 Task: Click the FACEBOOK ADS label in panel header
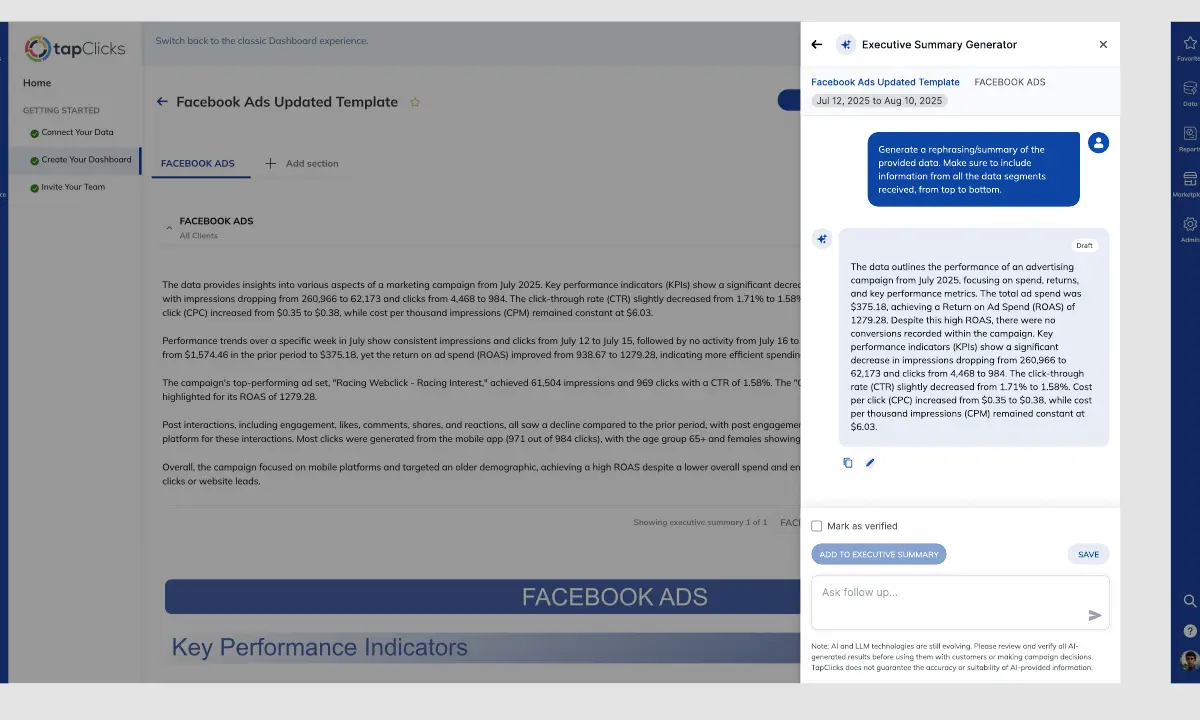1010,82
